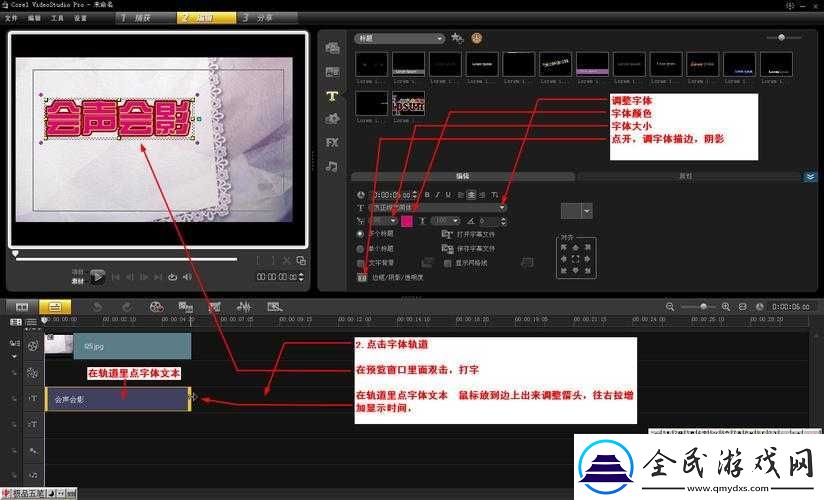Click the zoom-in magnifier on timeline

tap(726, 307)
